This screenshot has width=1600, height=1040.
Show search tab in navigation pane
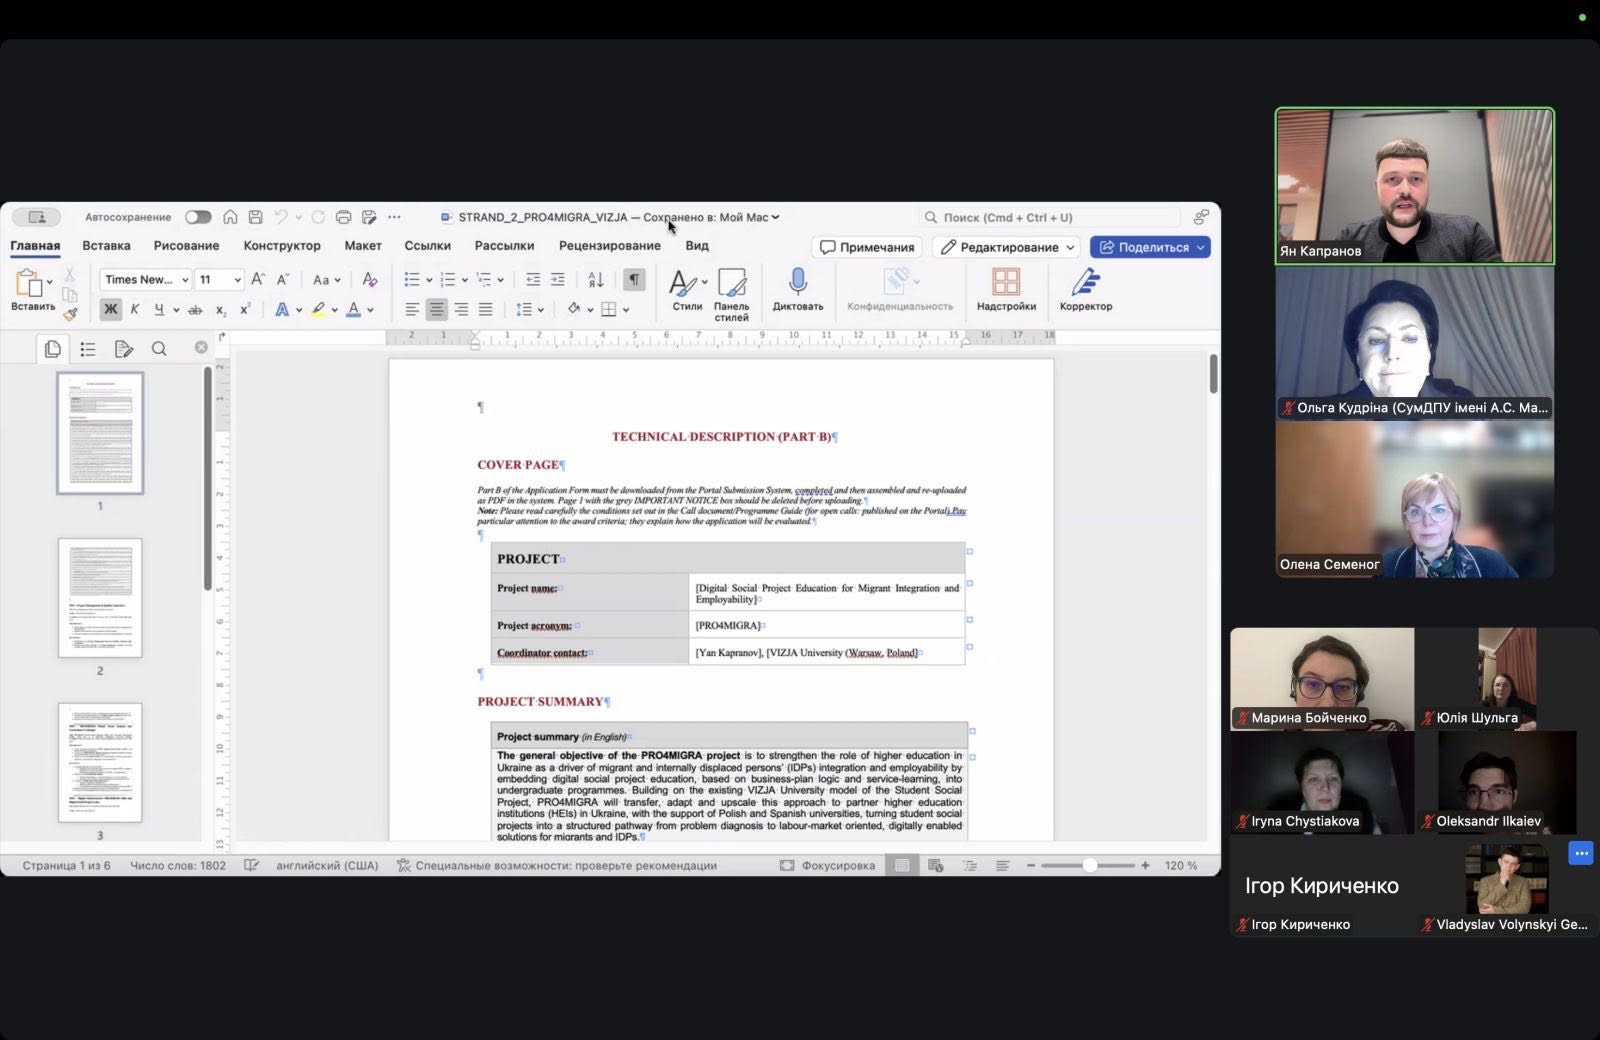click(159, 349)
